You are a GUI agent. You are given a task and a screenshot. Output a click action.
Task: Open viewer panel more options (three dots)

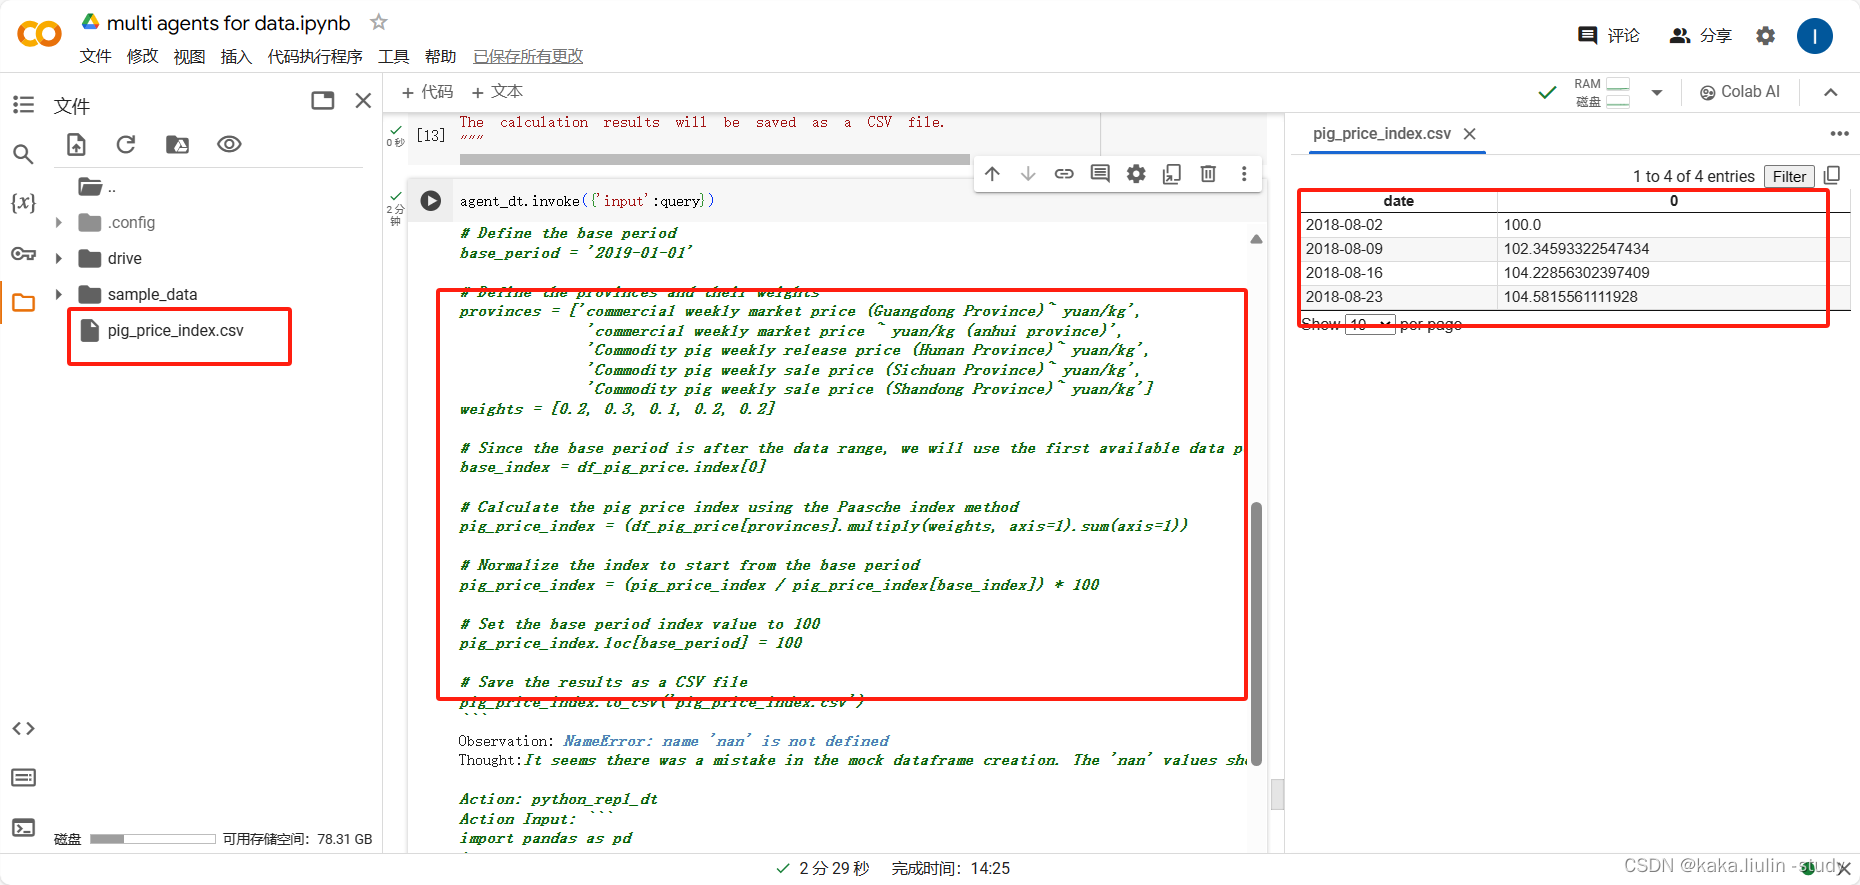coord(1839,134)
